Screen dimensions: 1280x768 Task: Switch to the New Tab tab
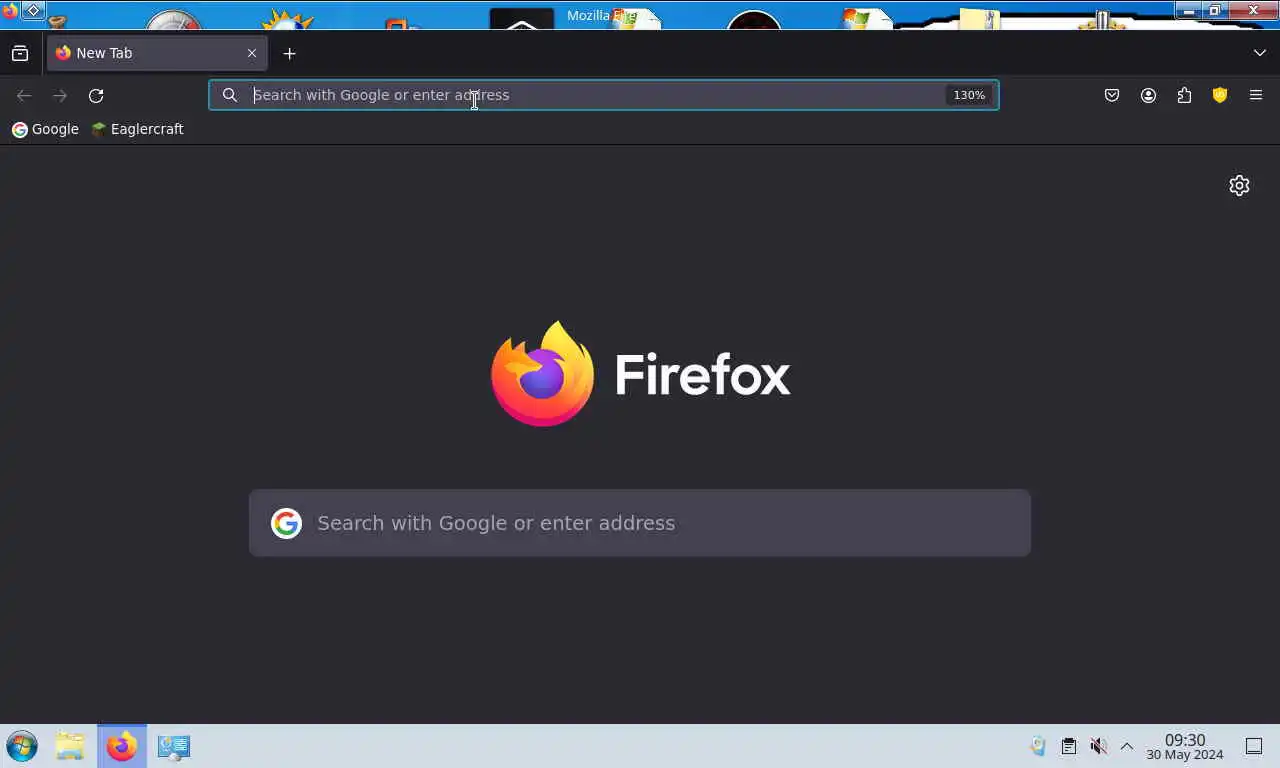coord(157,53)
